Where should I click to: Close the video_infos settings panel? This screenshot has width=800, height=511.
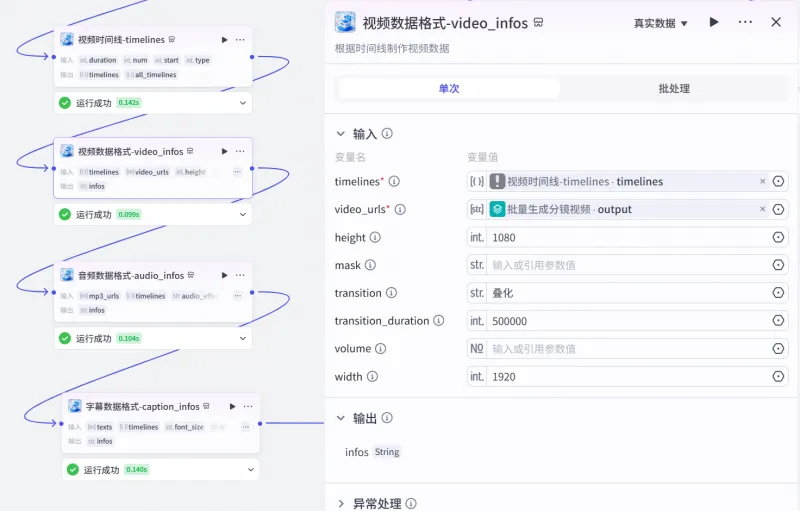[776, 22]
